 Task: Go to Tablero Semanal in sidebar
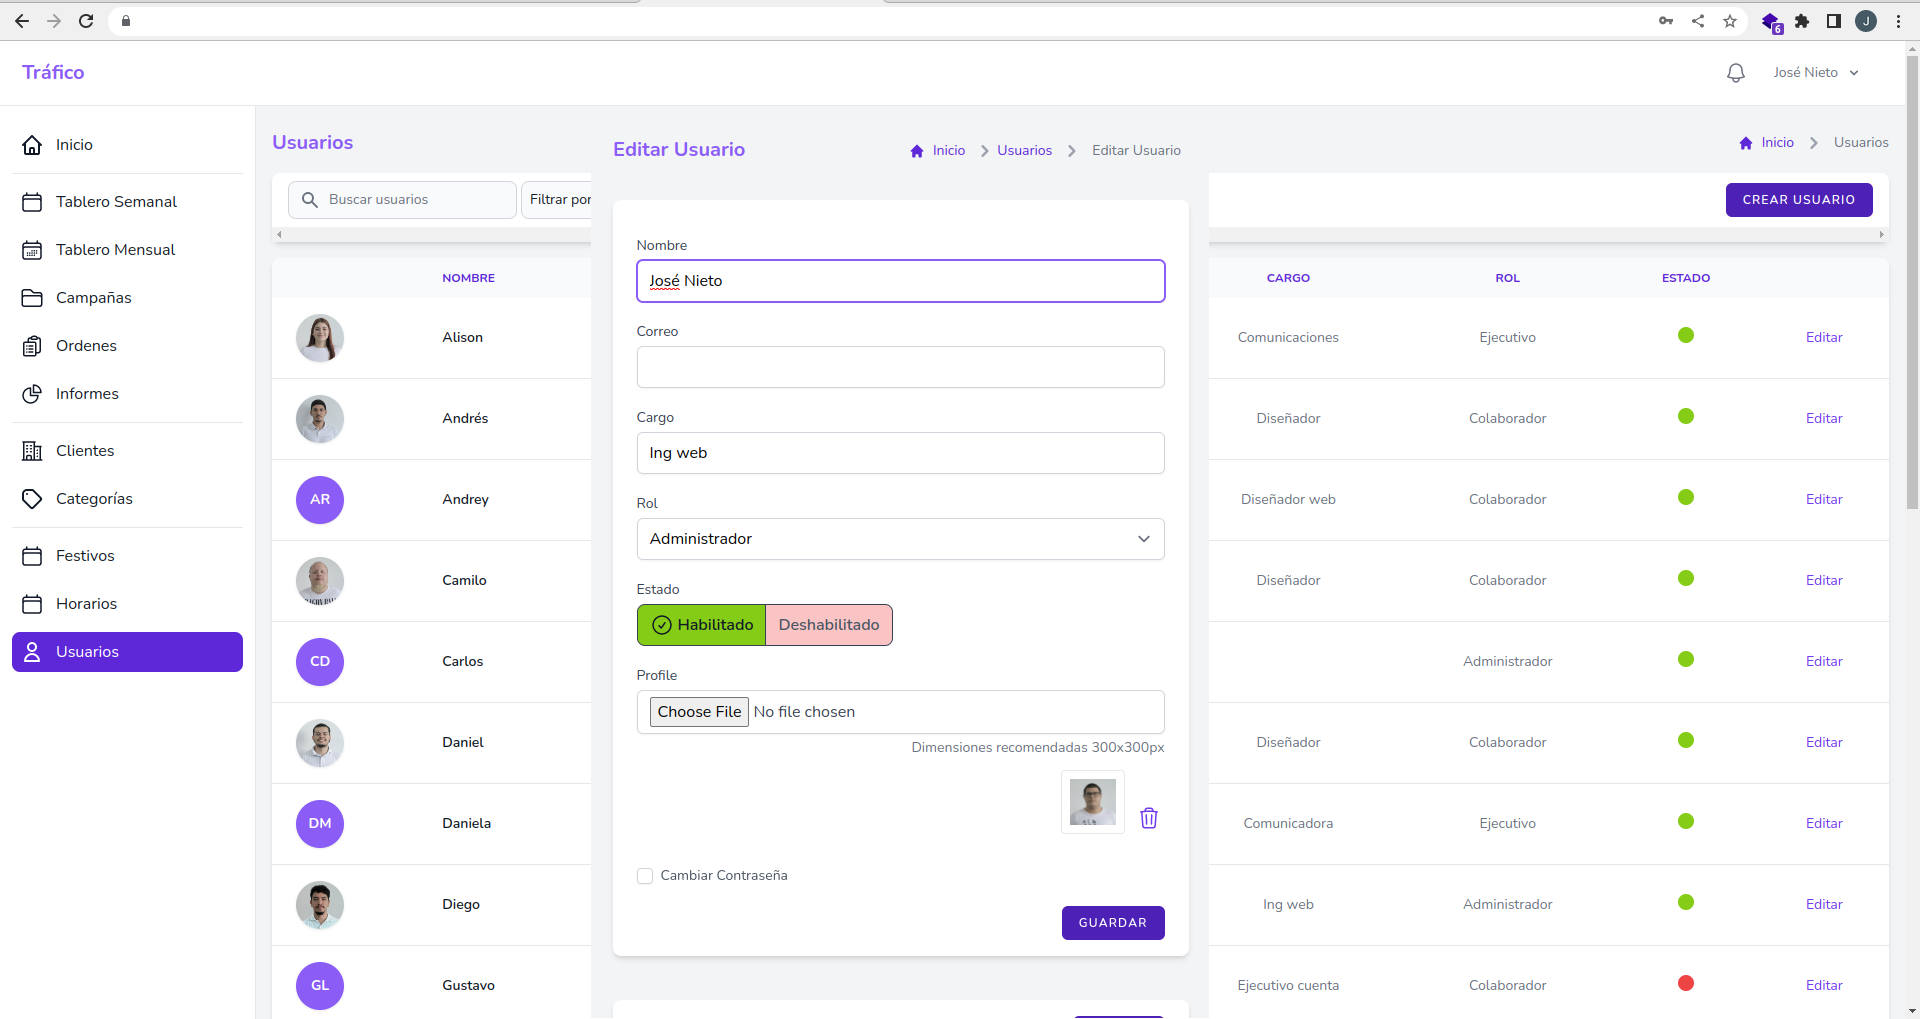116,202
